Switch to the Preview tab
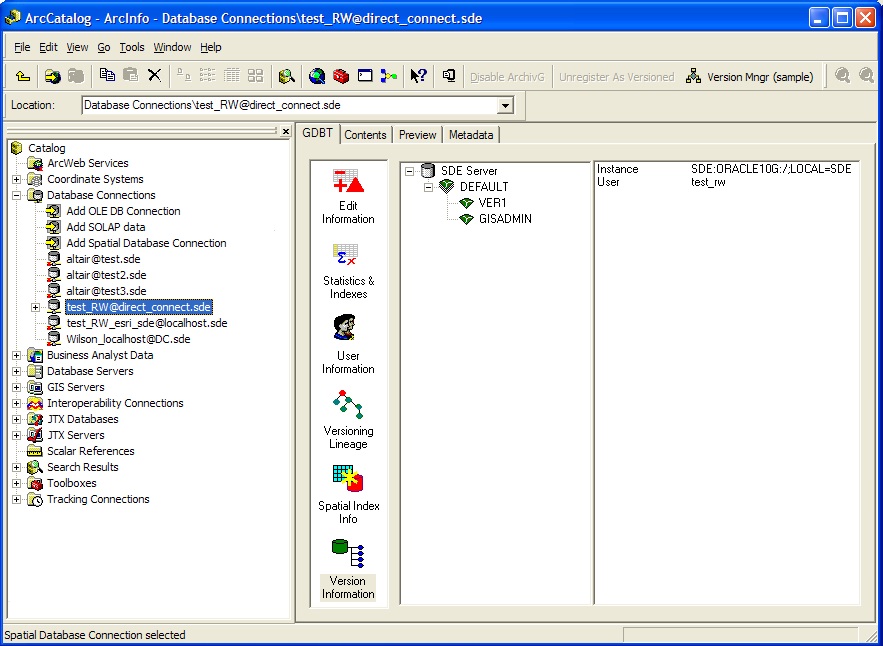883x646 pixels. tap(417, 135)
